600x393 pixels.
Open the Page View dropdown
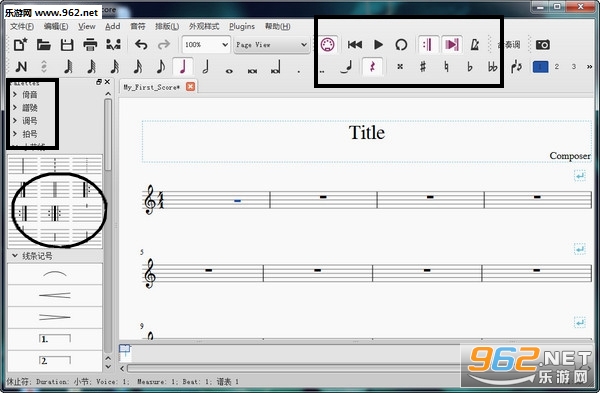click(x=271, y=45)
